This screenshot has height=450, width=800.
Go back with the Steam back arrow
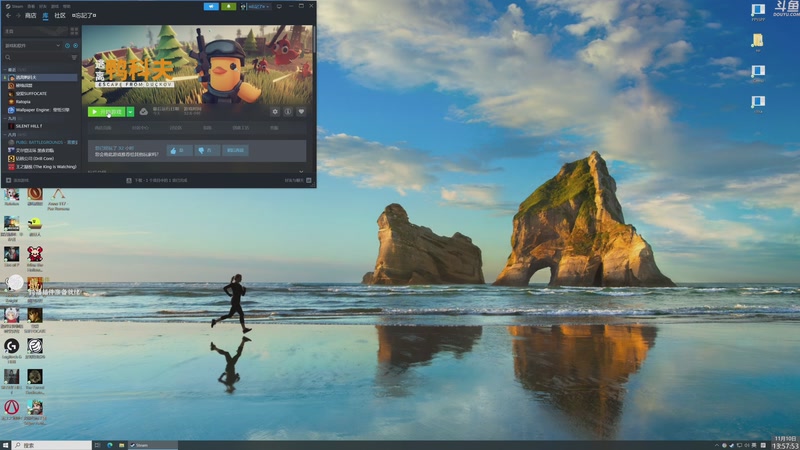(x=8, y=16)
